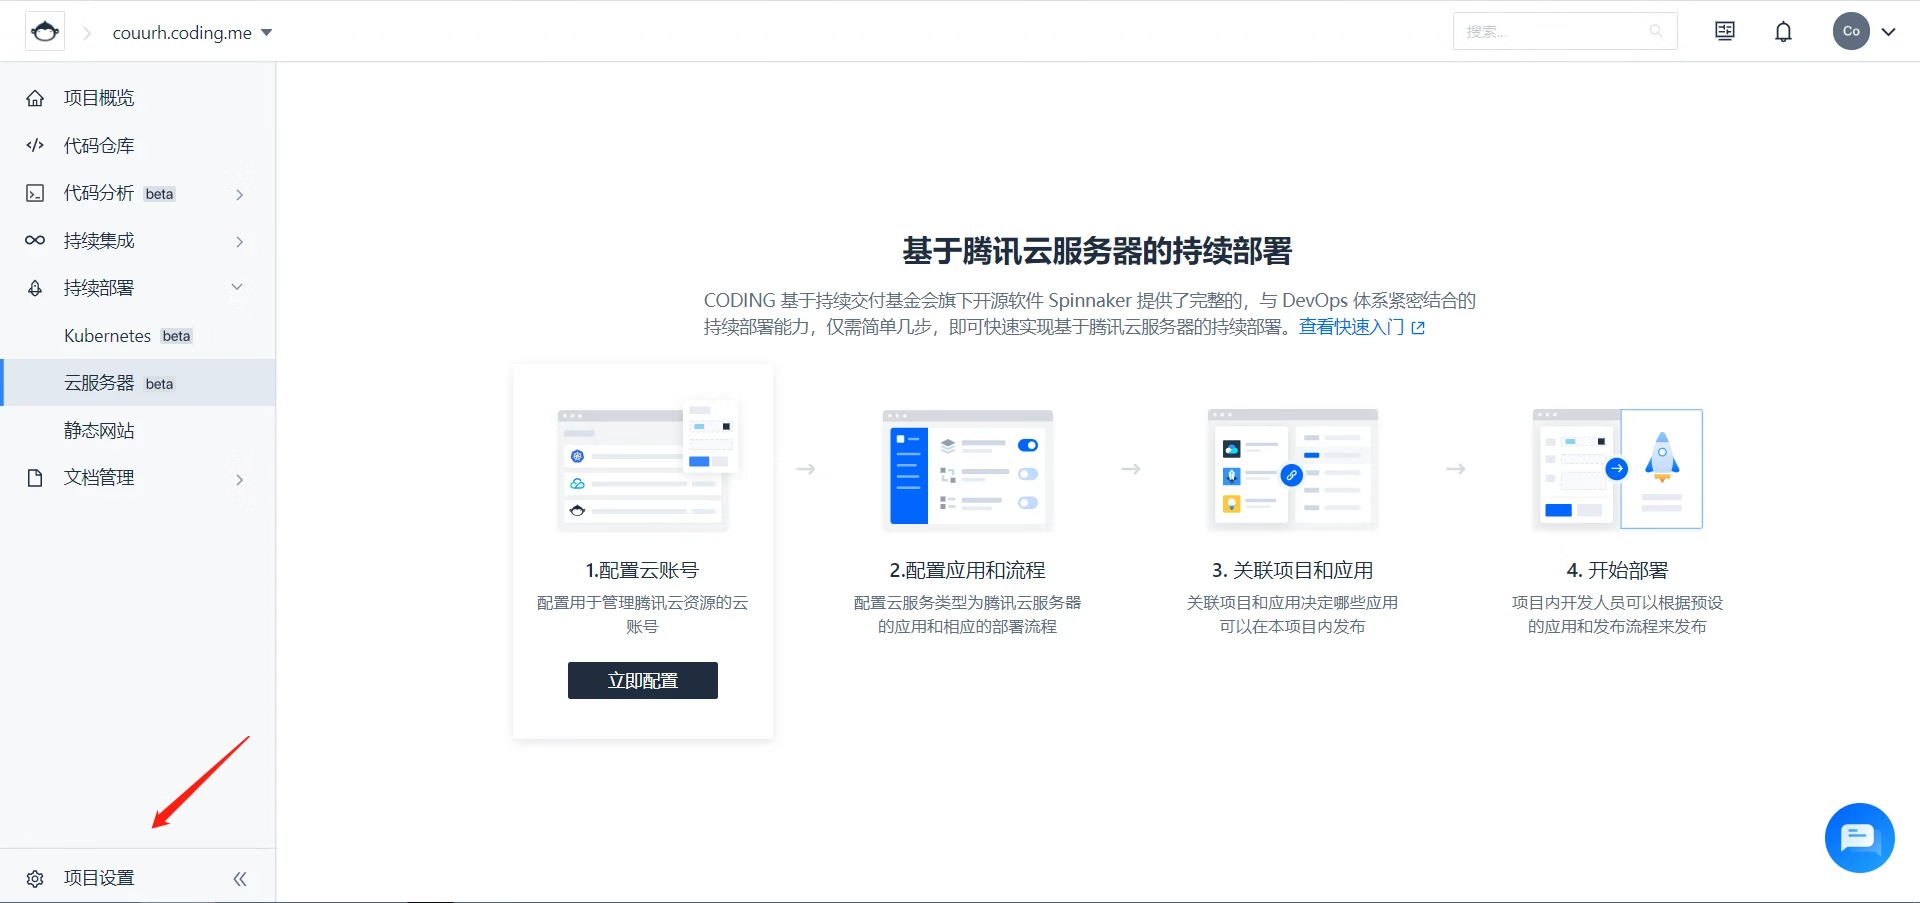Click the magnifier icon in search box
Image resolution: width=1920 pixels, height=903 pixels.
[x=1656, y=31]
